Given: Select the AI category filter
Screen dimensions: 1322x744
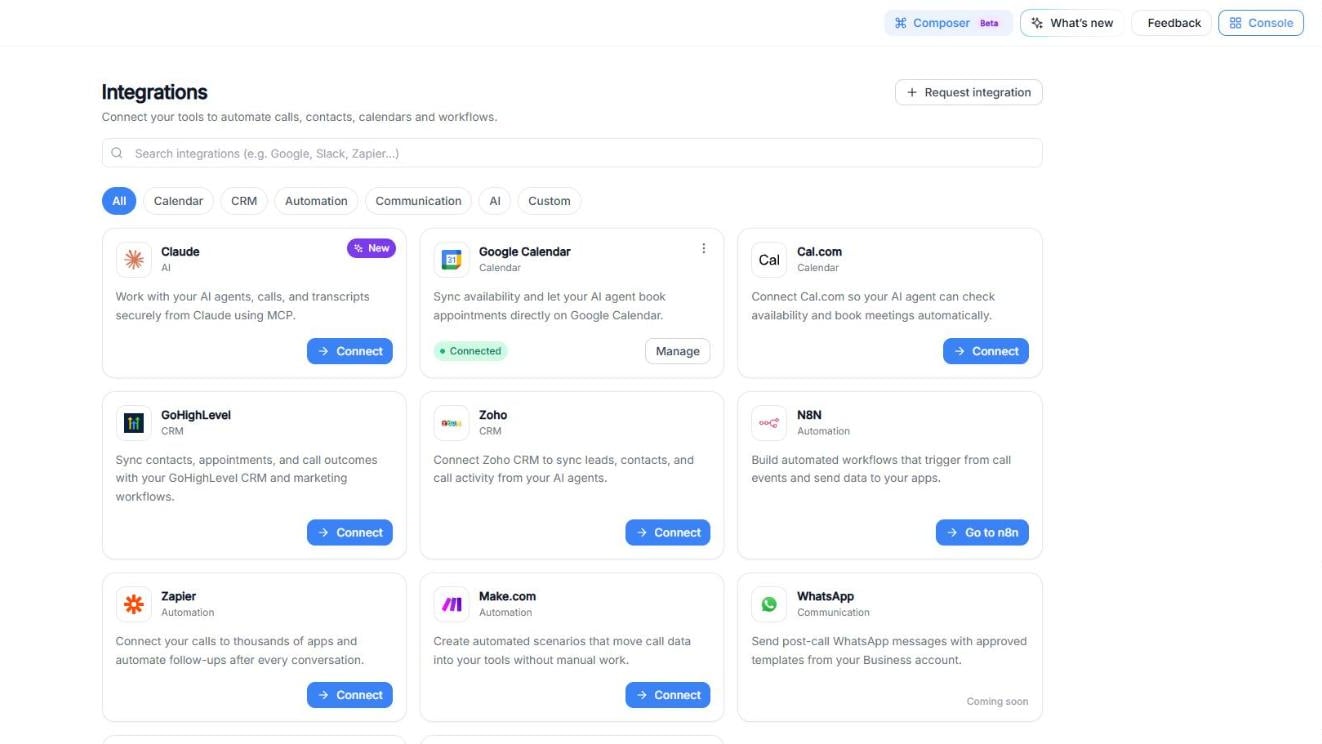Looking at the screenshot, I should point(495,201).
